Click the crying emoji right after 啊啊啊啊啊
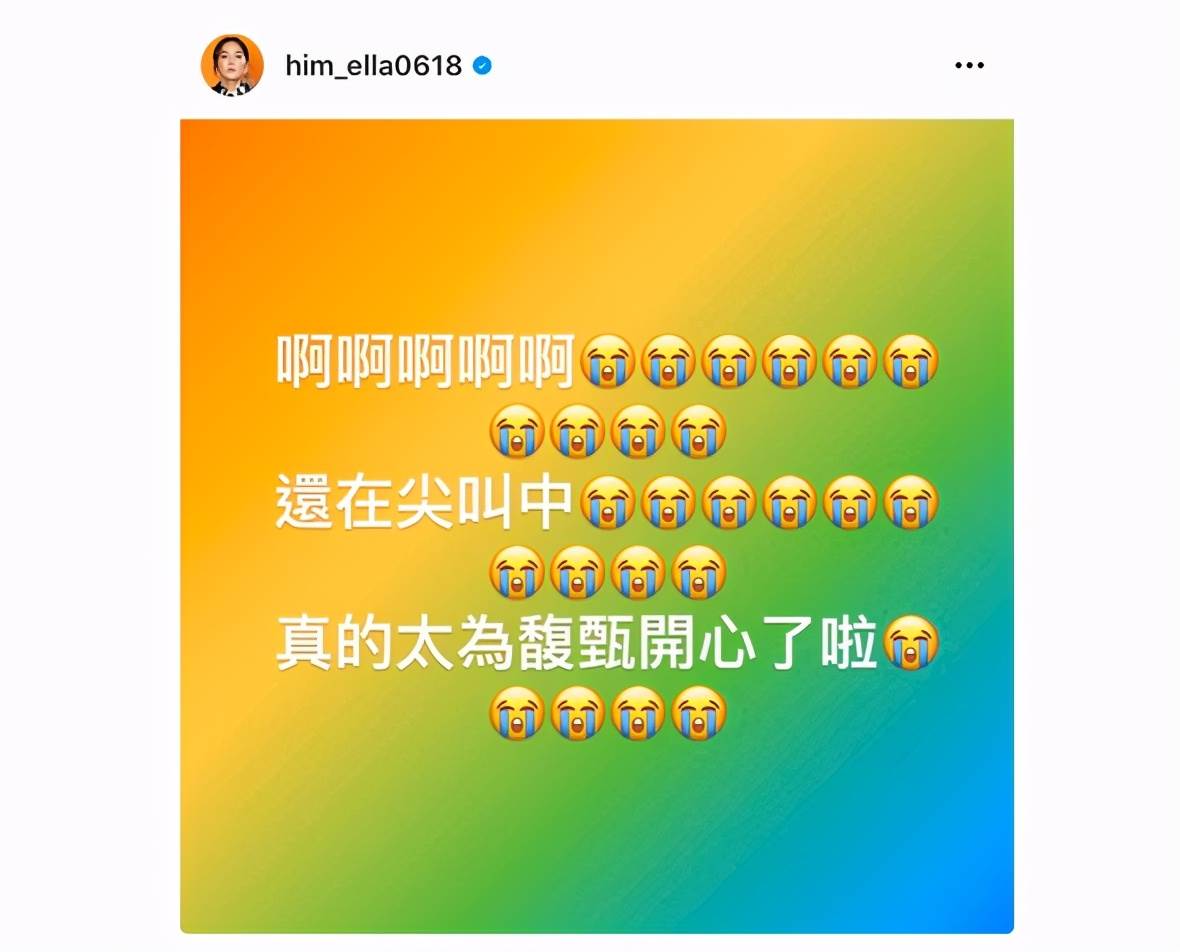Viewport: 1180px width, 952px height. (608, 361)
